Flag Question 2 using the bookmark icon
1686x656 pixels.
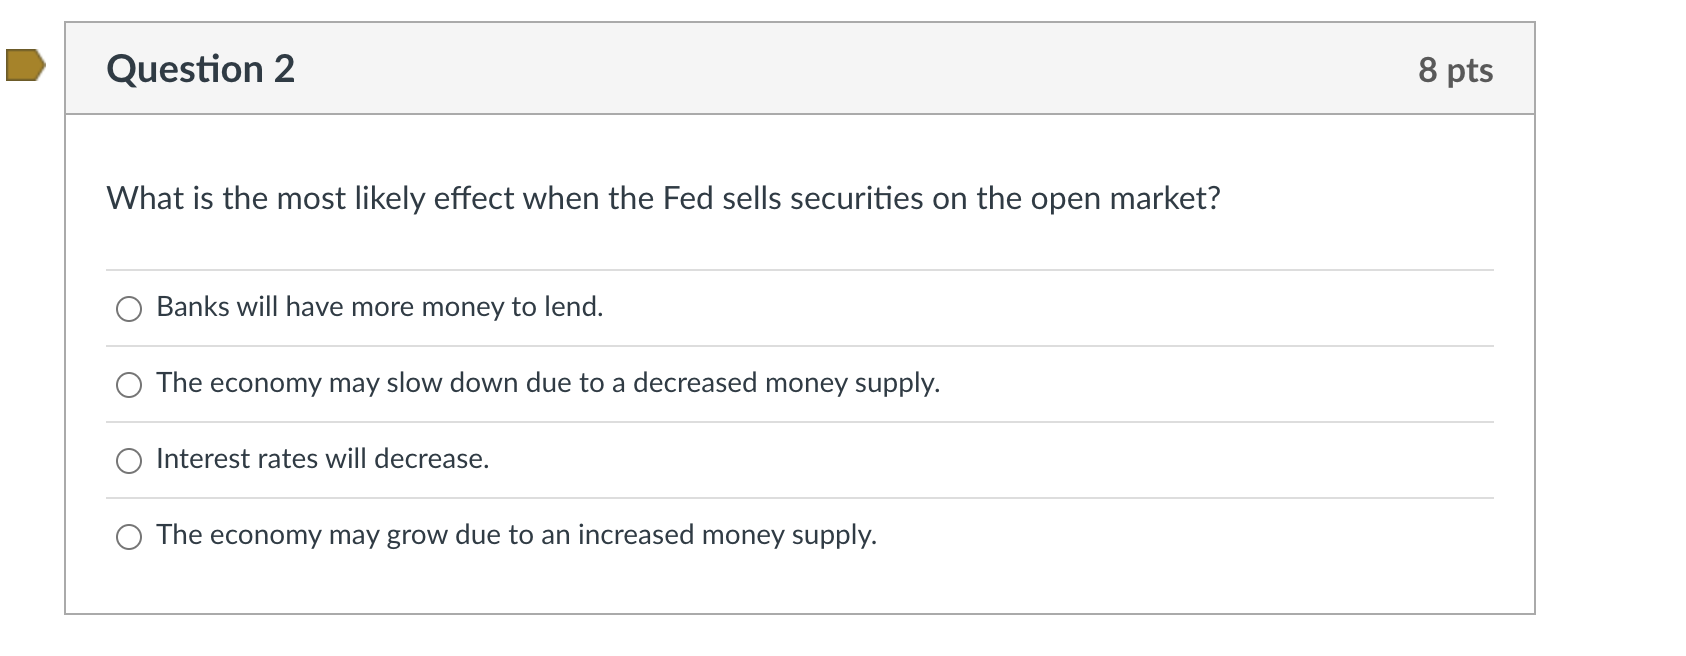(25, 66)
